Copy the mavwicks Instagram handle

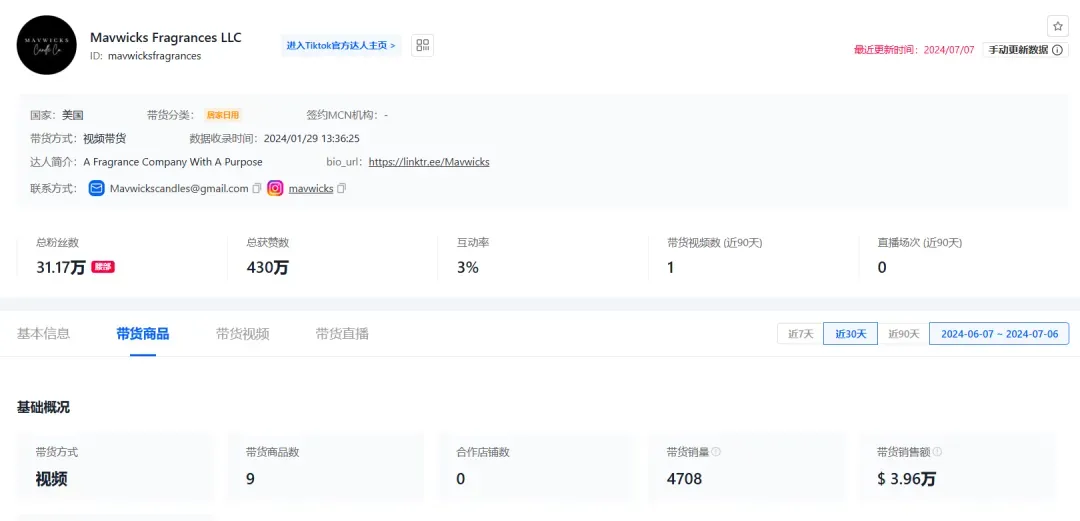pos(342,188)
